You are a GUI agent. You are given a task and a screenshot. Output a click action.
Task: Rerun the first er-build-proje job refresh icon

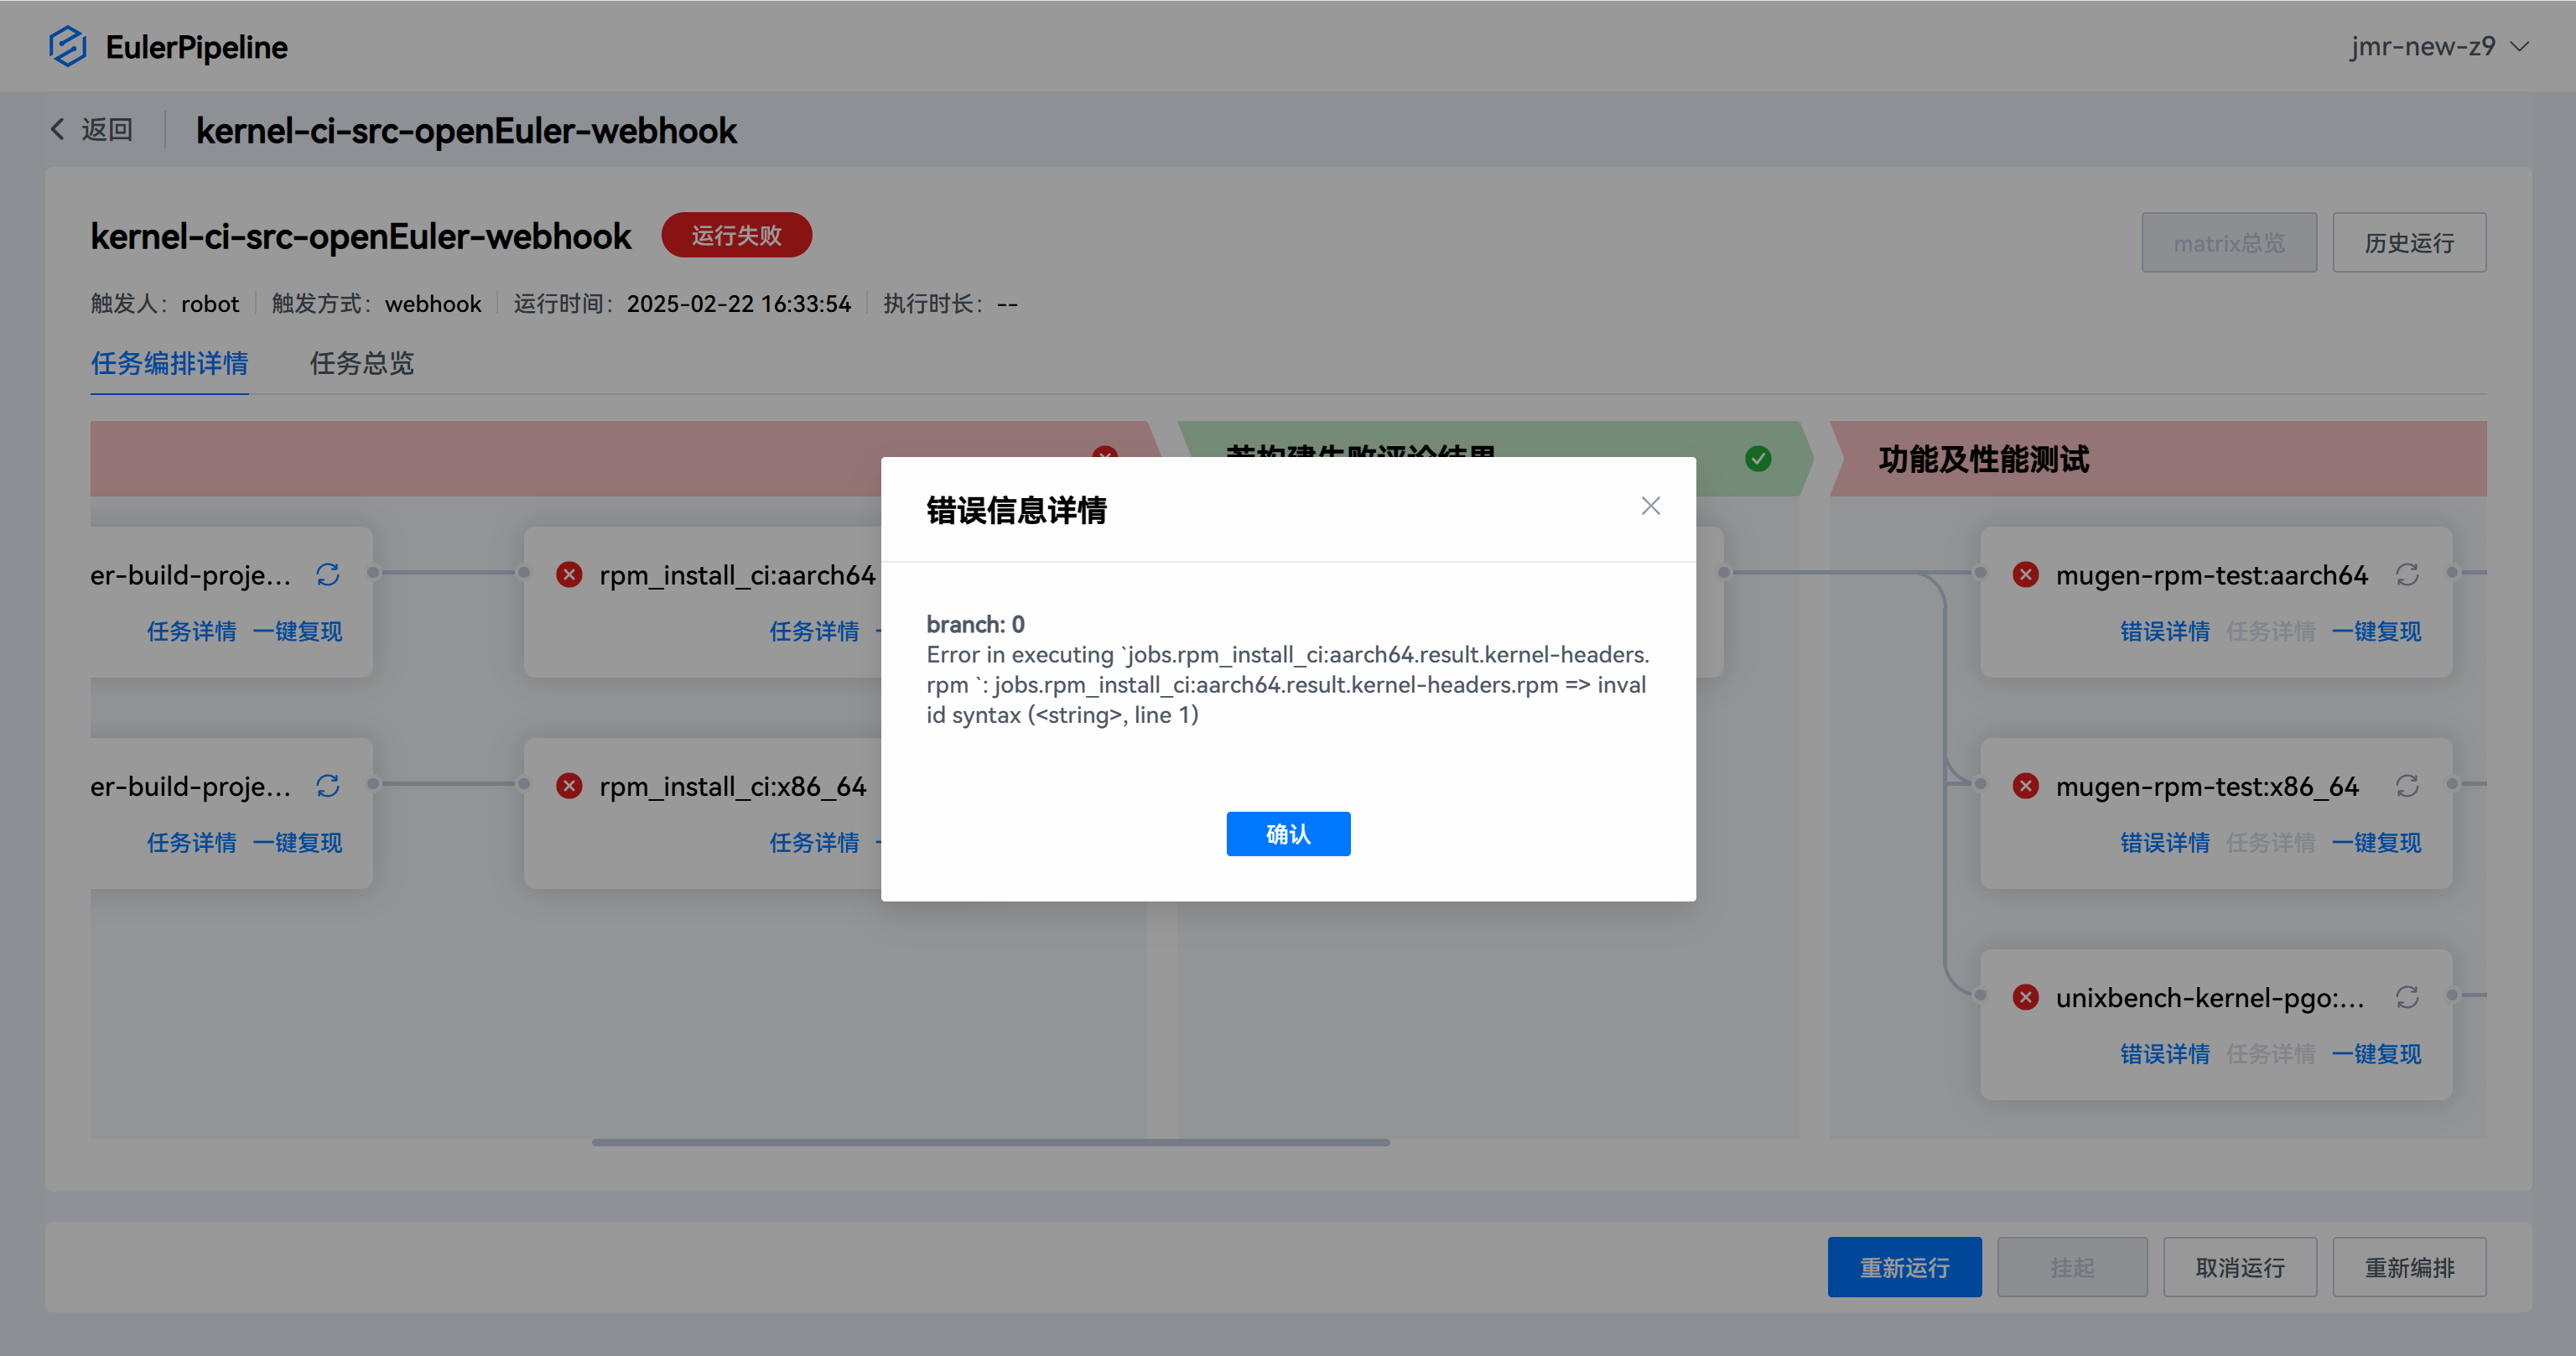click(x=328, y=575)
